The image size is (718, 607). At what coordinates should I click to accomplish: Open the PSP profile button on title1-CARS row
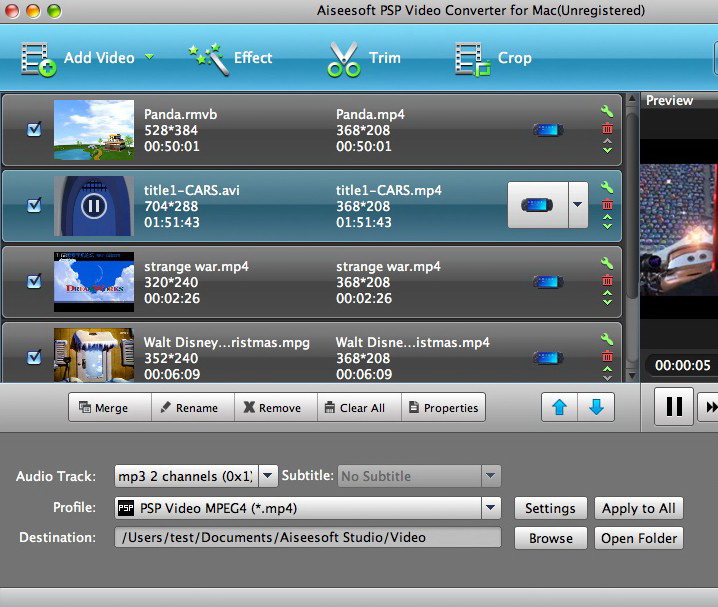point(538,205)
